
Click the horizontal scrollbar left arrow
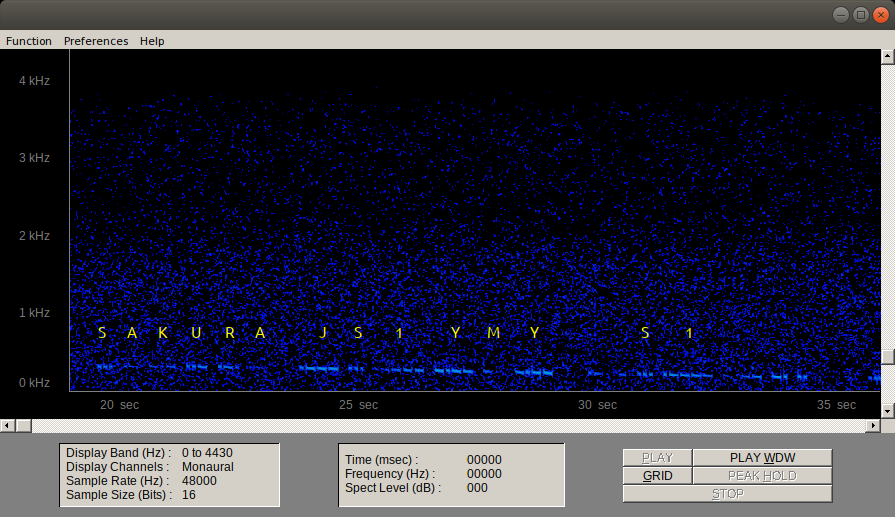7,426
